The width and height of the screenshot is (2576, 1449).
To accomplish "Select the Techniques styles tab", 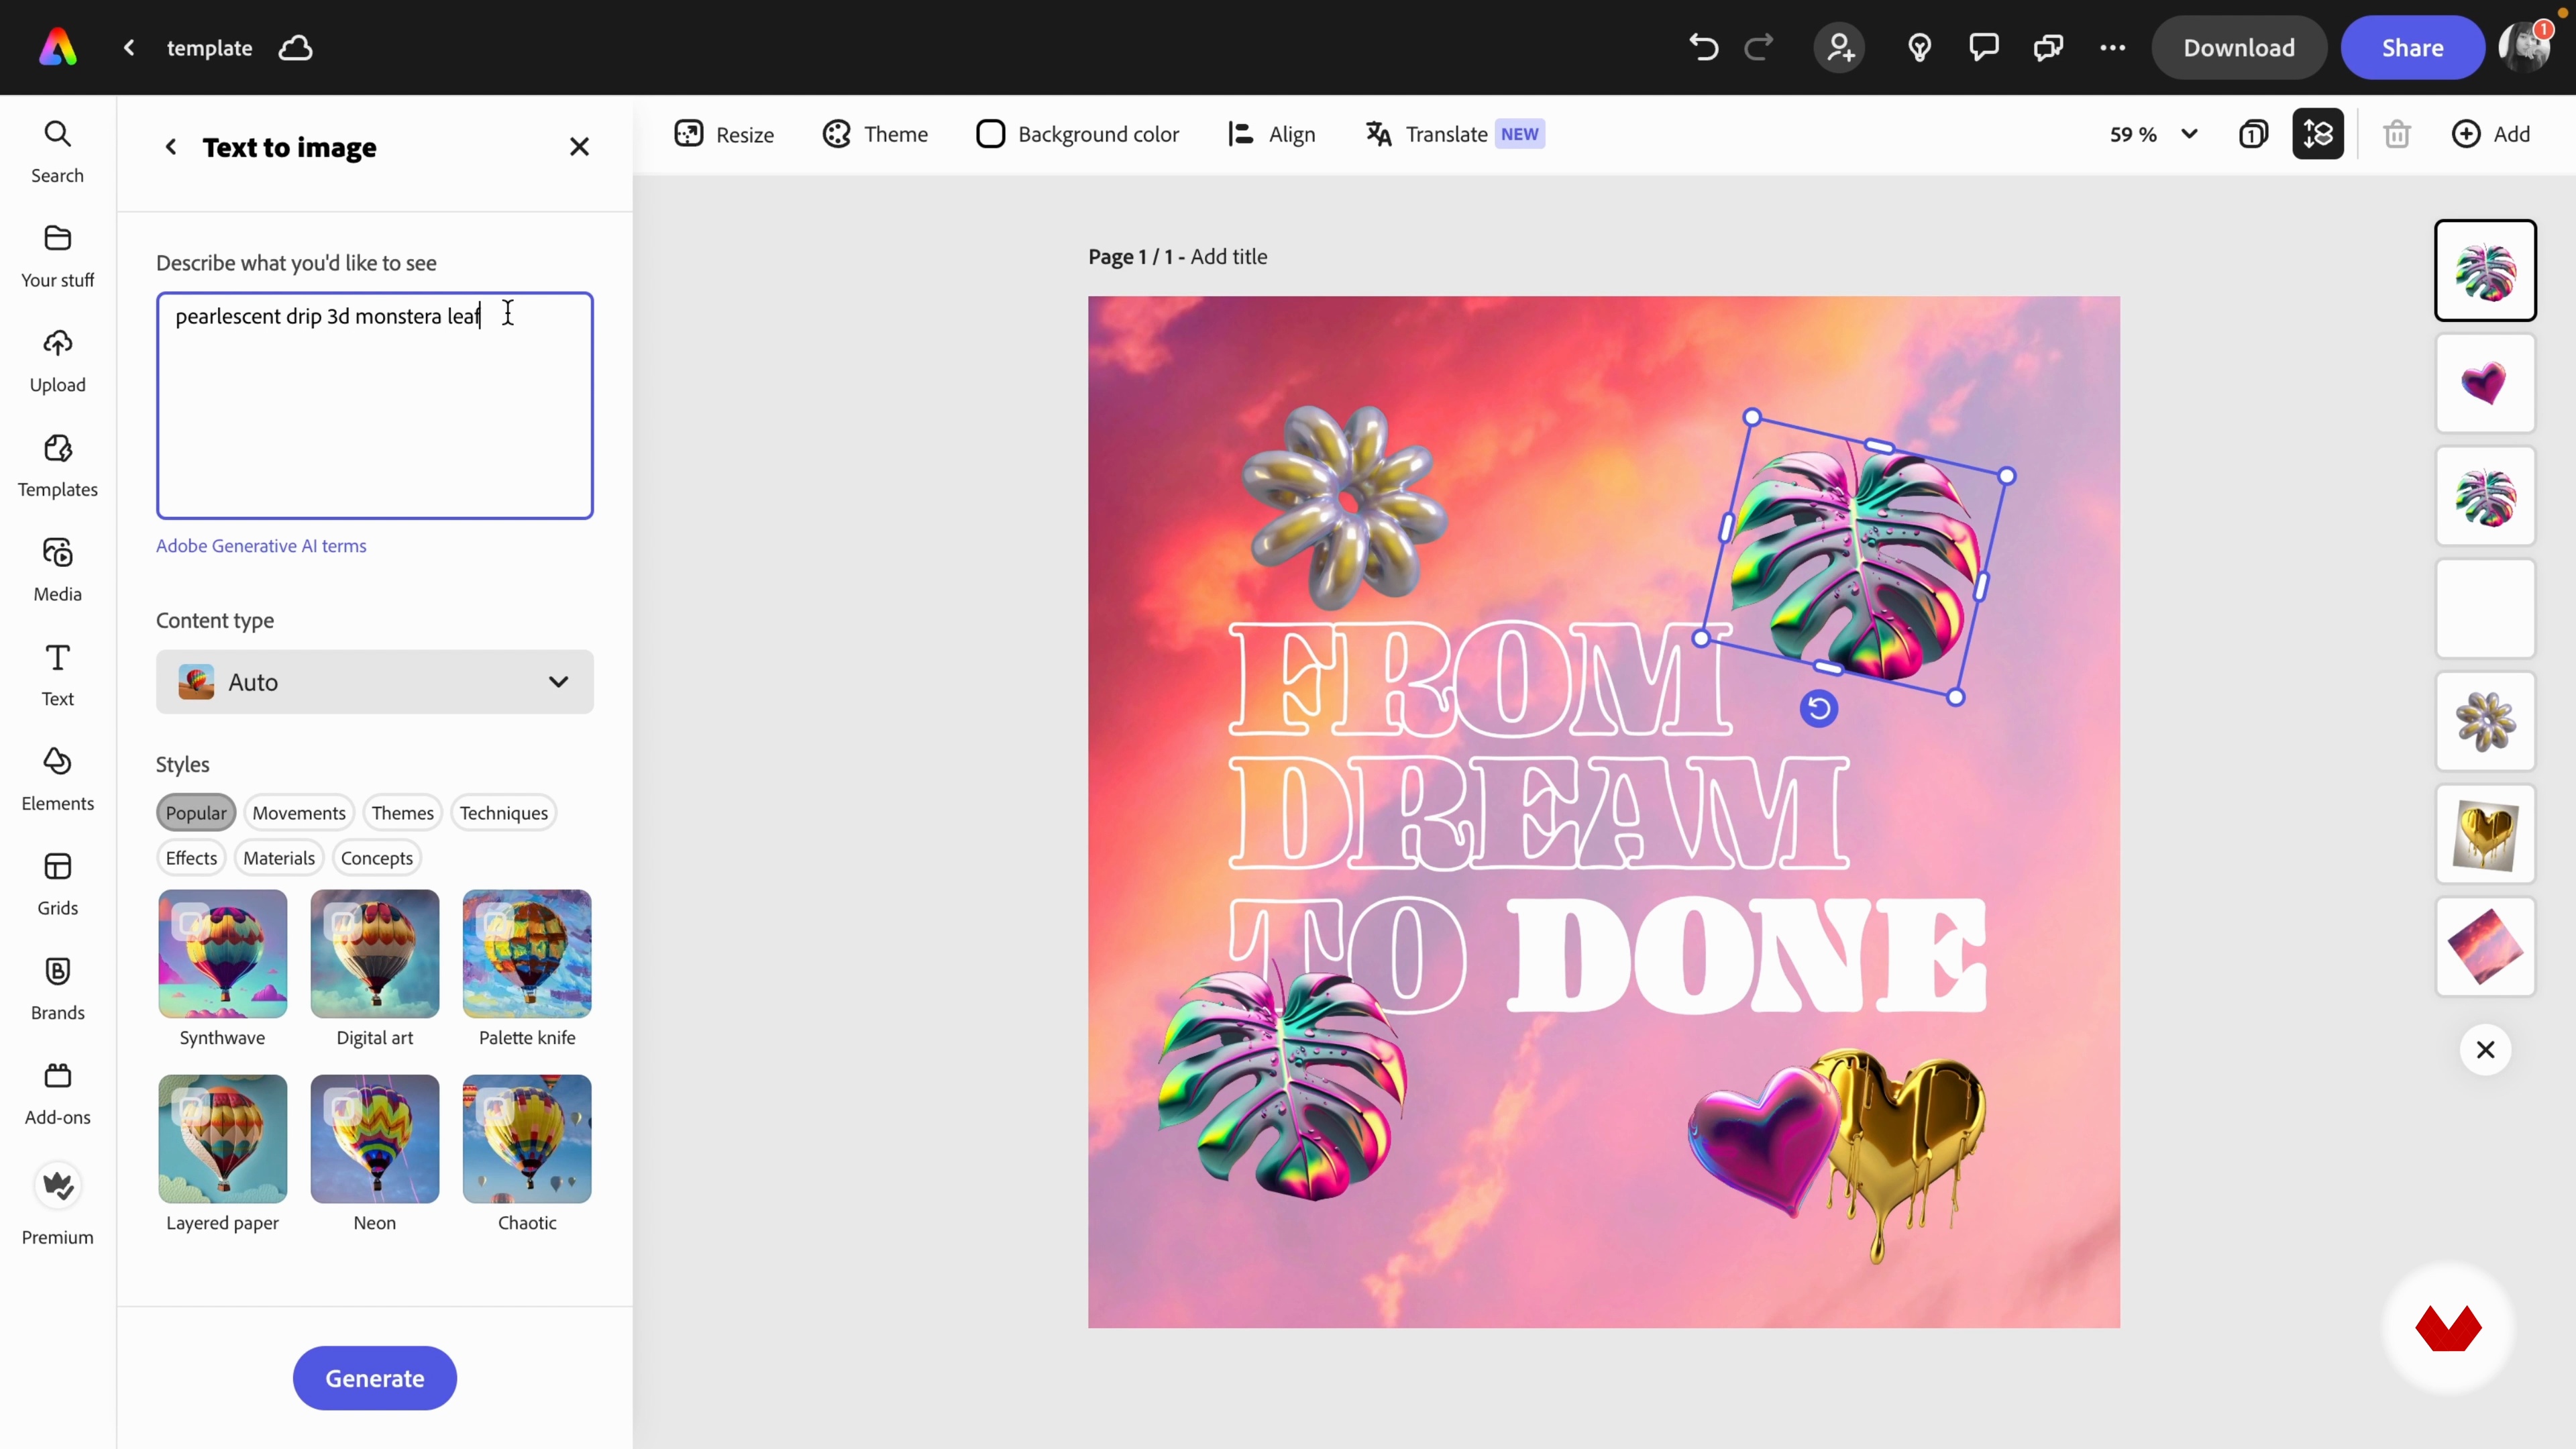I will point(504,813).
